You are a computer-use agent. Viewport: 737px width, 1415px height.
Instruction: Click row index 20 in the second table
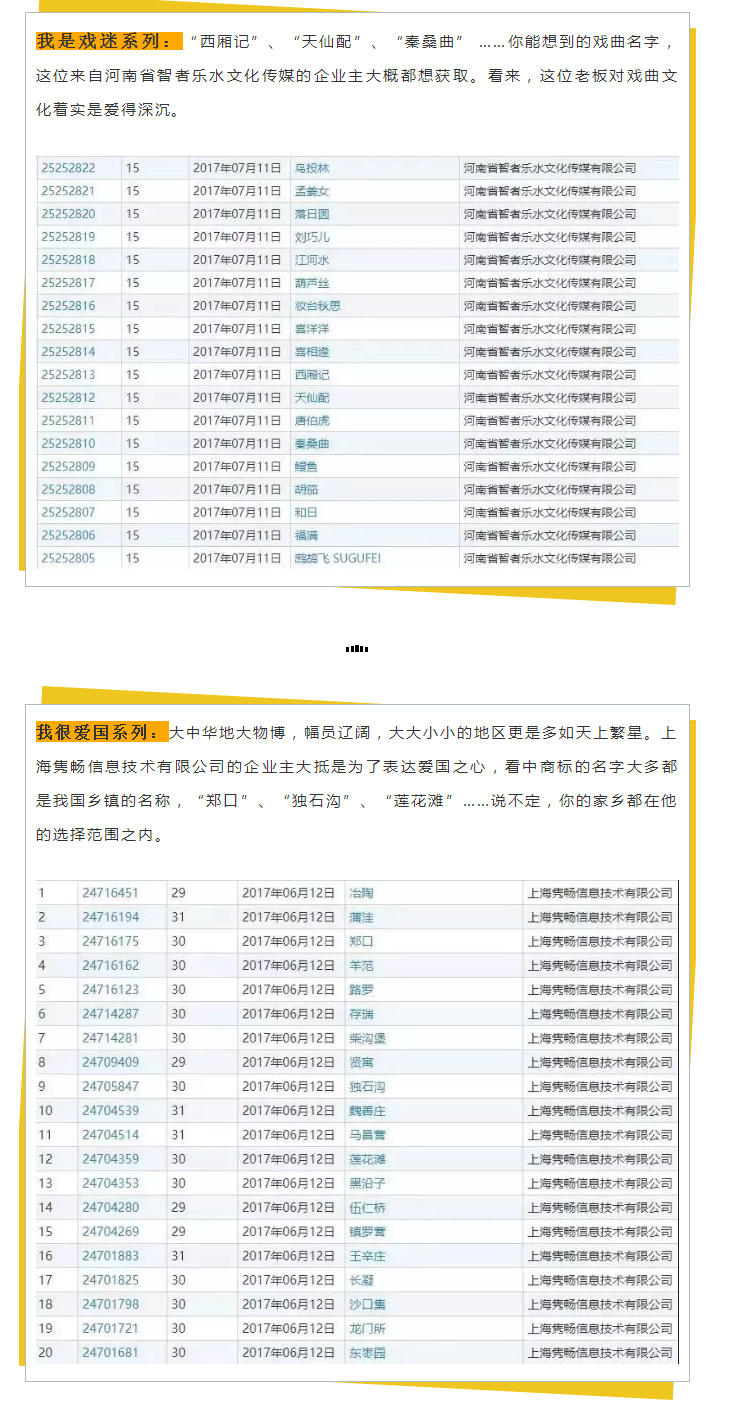[x=45, y=1353]
